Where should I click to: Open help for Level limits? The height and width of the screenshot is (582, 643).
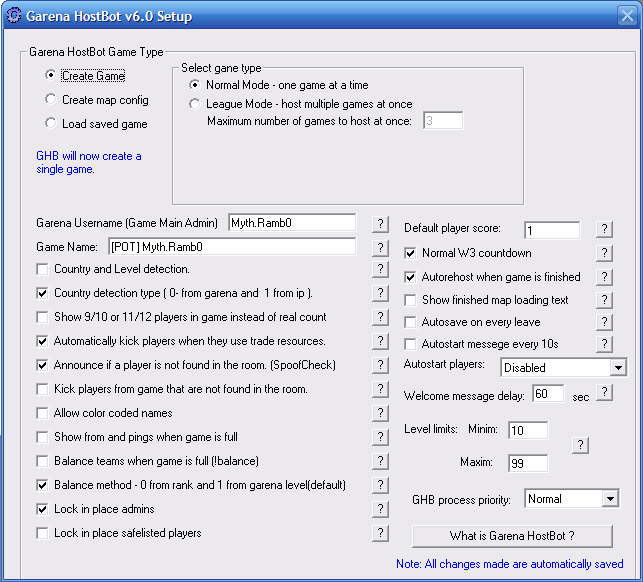click(580, 445)
